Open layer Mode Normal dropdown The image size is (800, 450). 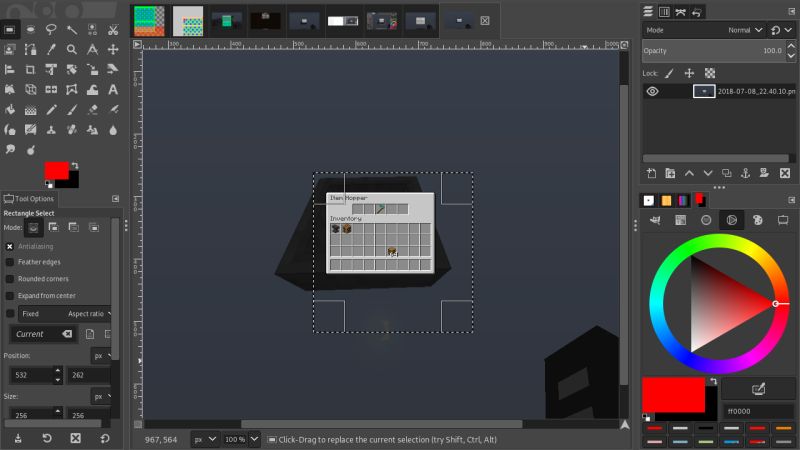(705, 30)
